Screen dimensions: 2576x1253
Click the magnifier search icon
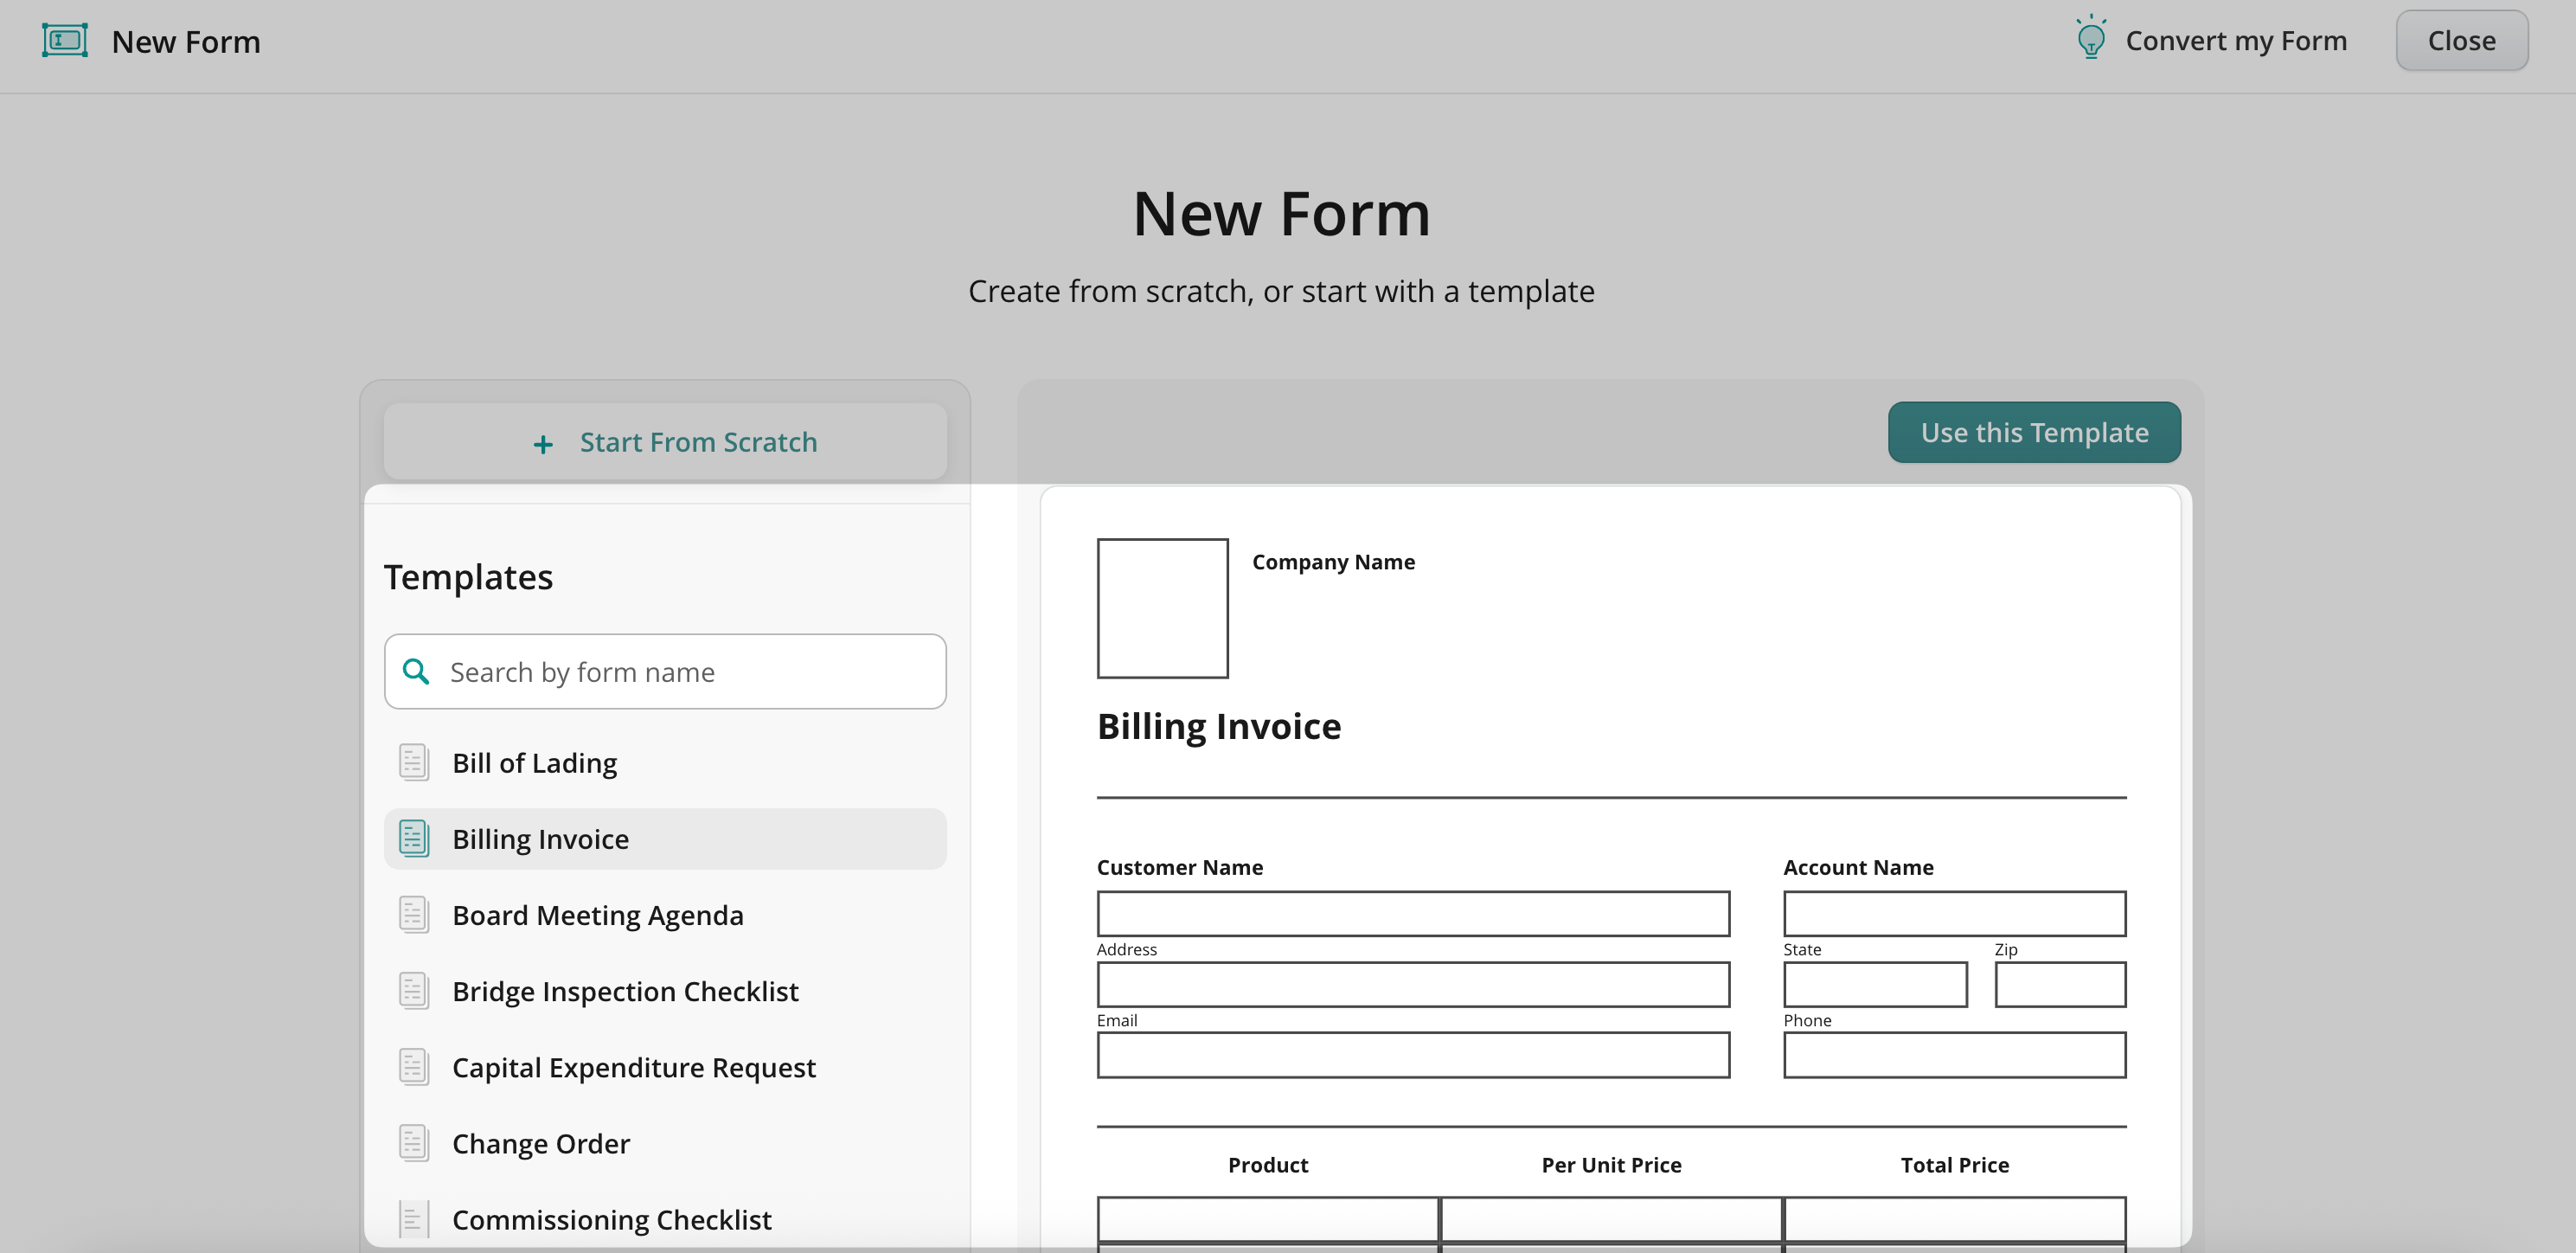coord(416,671)
